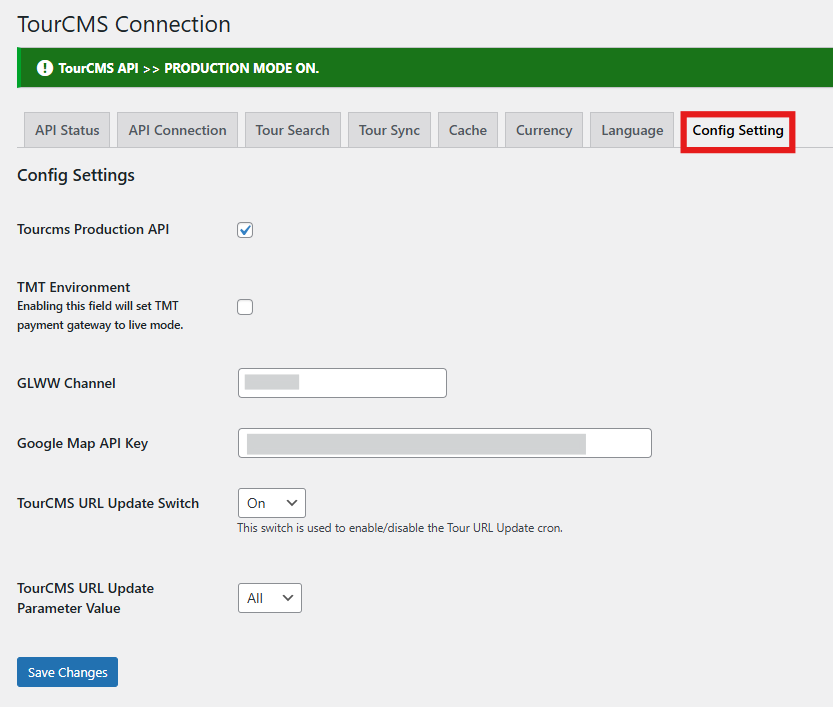
Task: Focus the Google Map API Key field
Action: pos(444,443)
